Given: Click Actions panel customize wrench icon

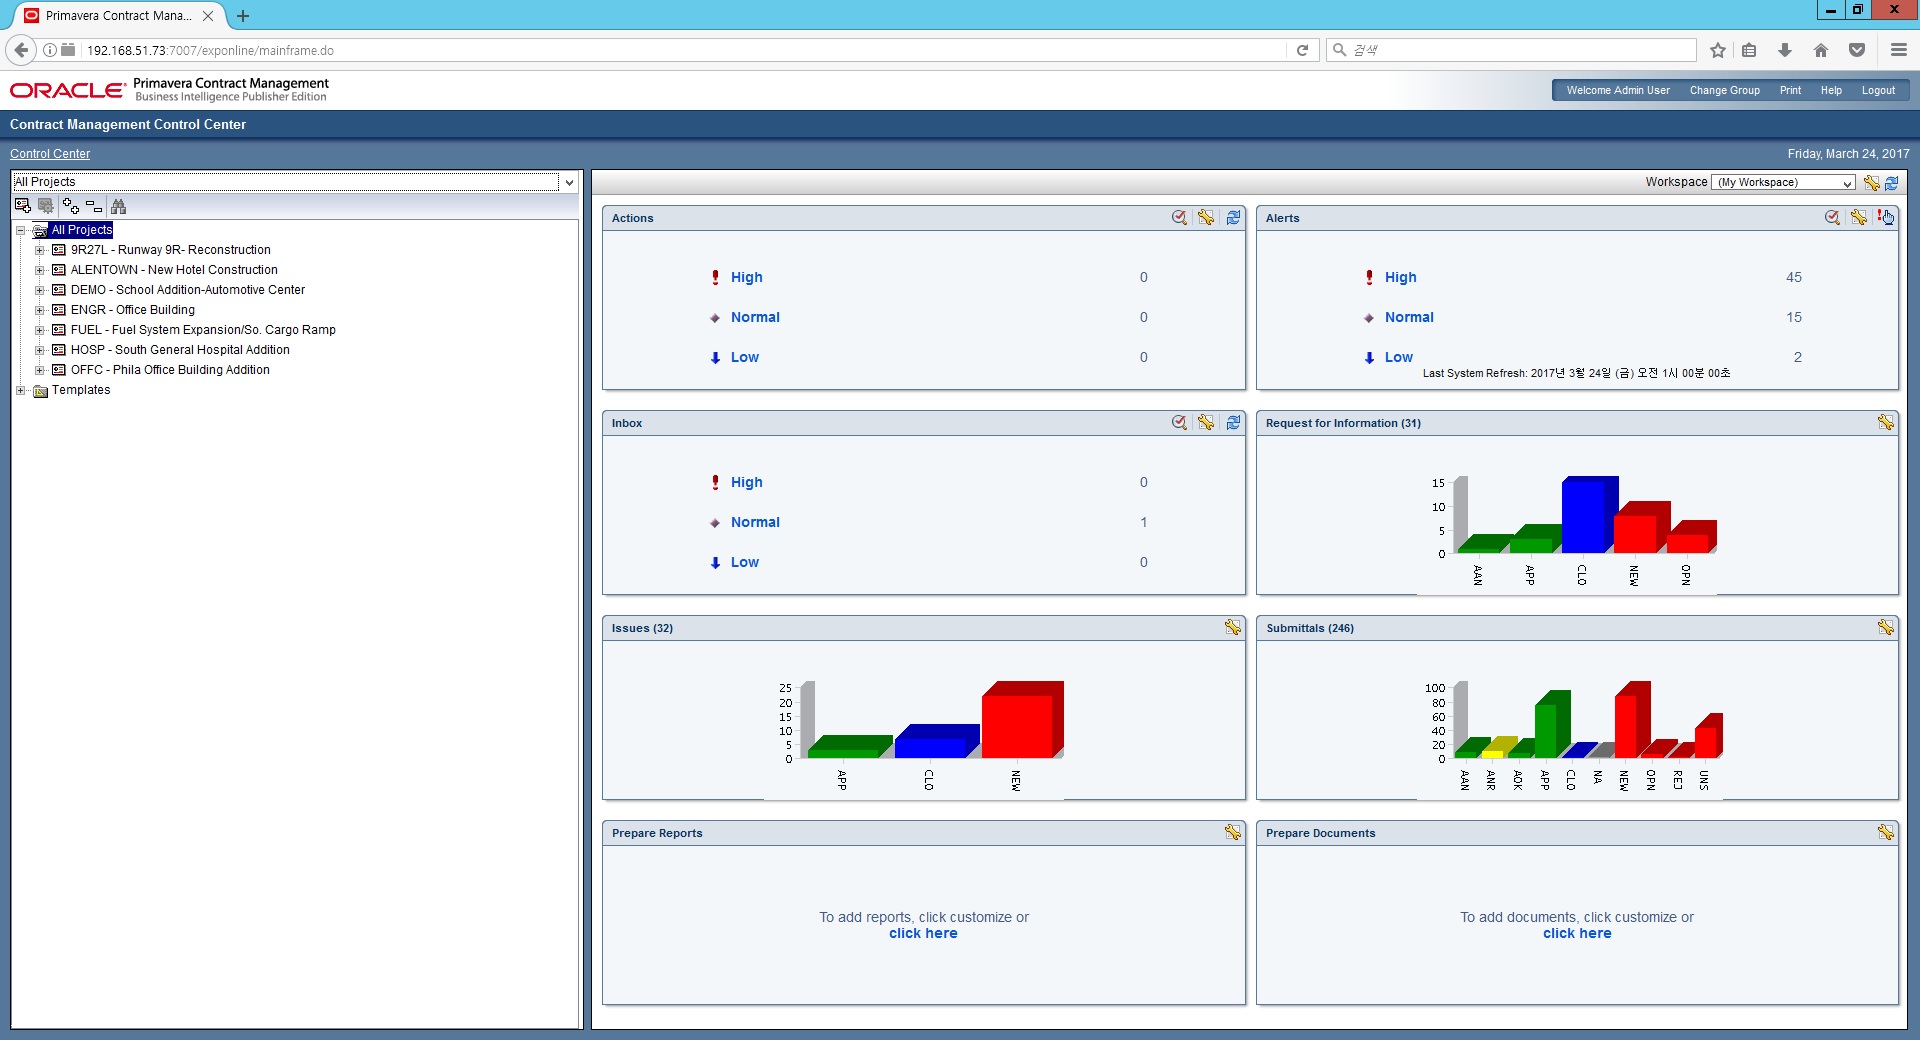Looking at the screenshot, I should click(1206, 217).
